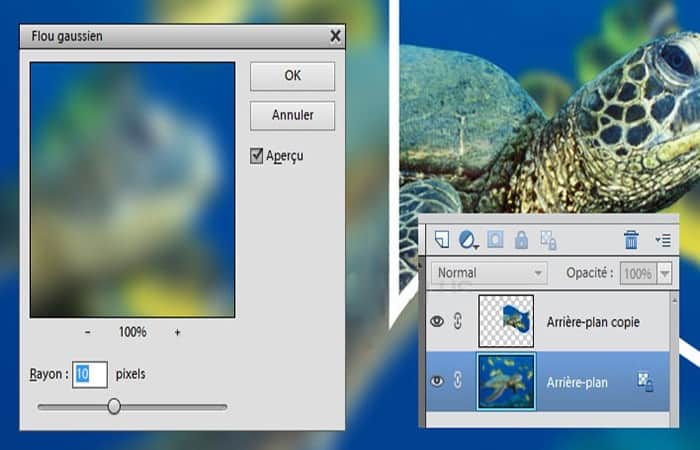Select the 'Arrière-plan copie' layer name

click(593, 322)
